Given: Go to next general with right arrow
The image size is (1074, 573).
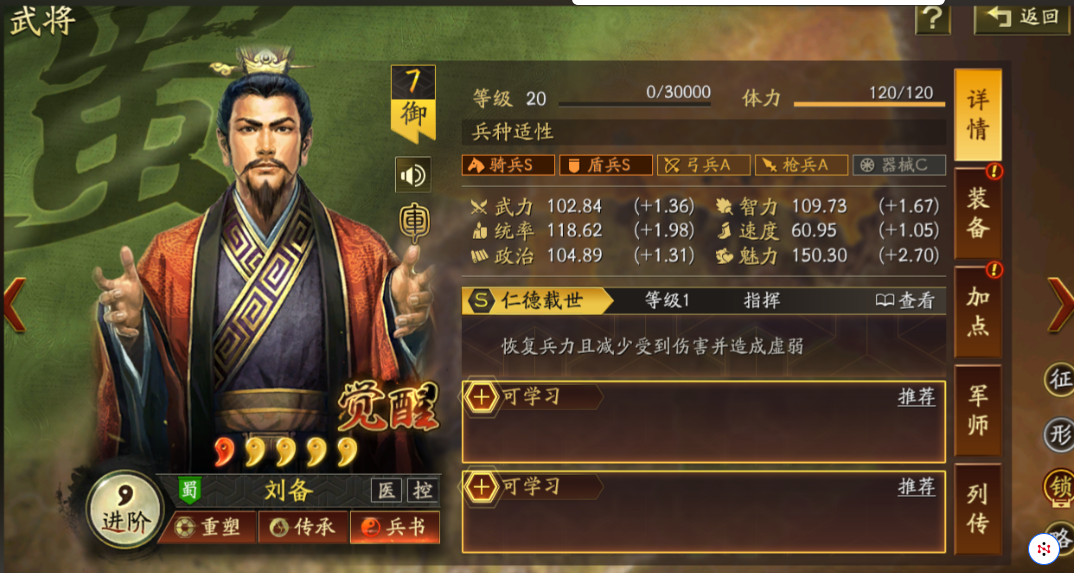Looking at the screenshot, I should [1060, 305].
